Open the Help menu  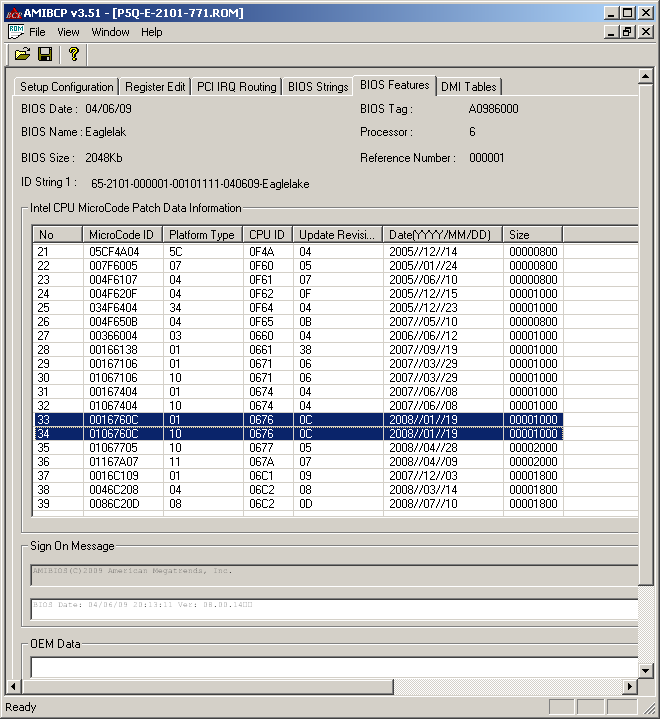point(152,32)
